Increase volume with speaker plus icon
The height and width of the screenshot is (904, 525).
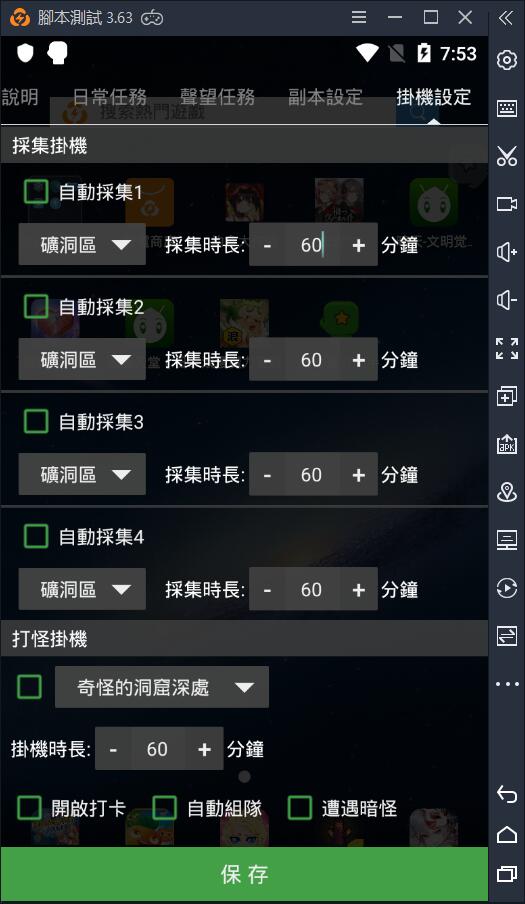(x=507, y=252)
